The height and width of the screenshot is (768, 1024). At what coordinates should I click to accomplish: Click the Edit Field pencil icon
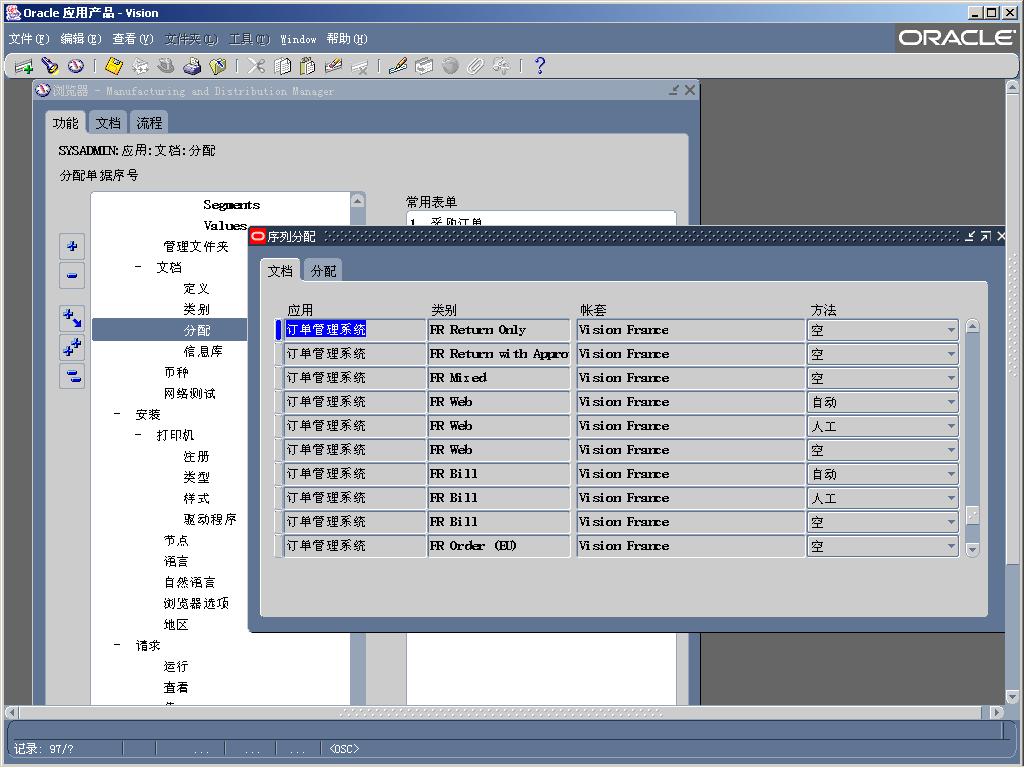click(x=398, y=66)
